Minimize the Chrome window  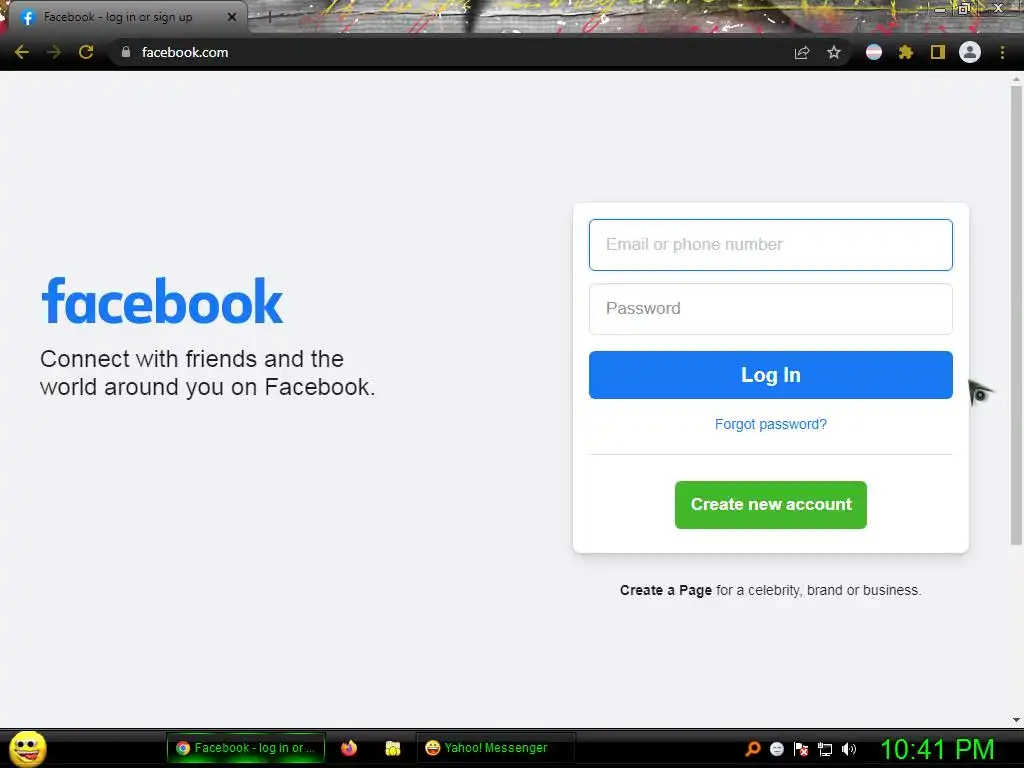click(x=940, y=9)
